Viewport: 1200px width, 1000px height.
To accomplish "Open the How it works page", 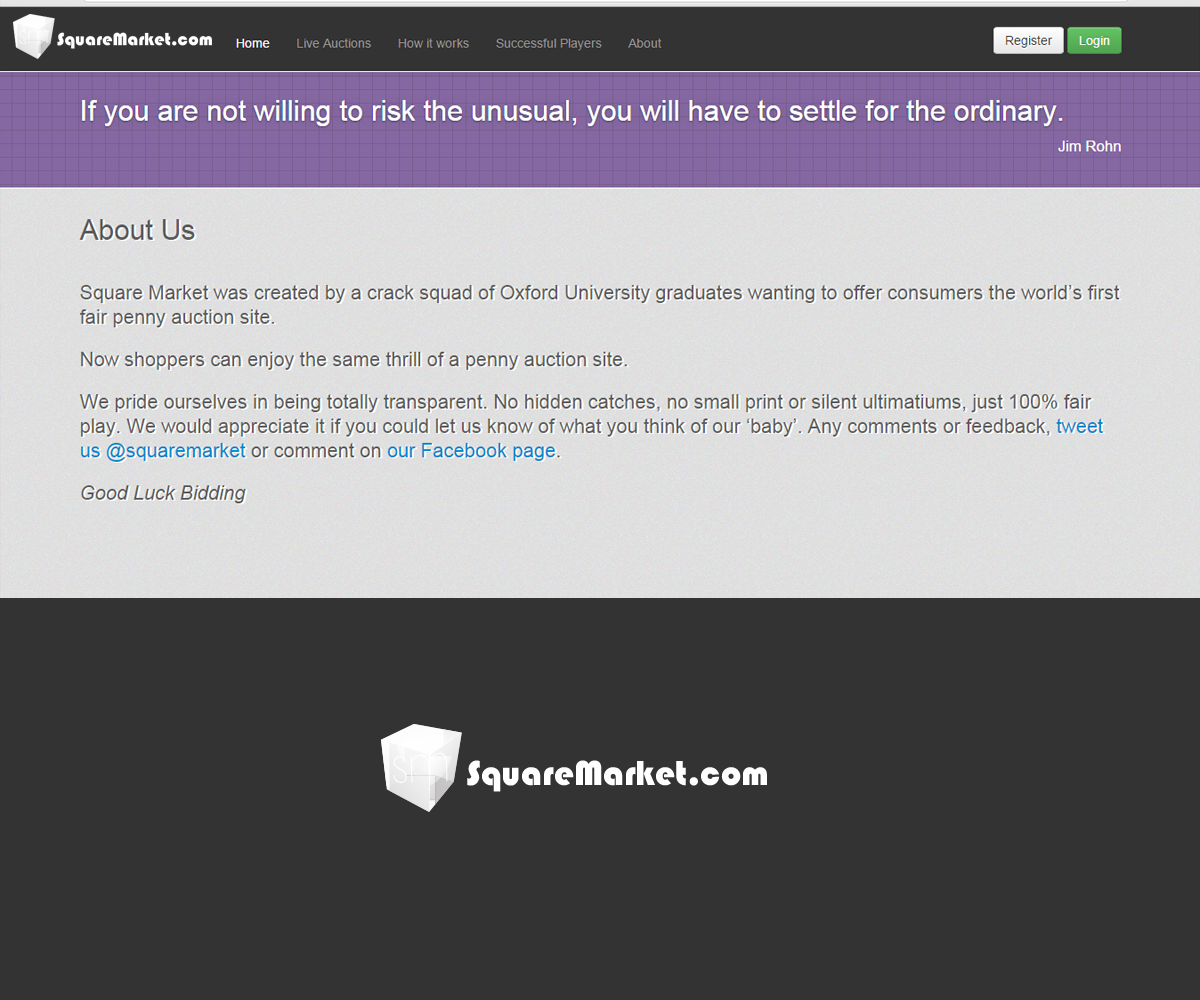I will click(x=433, y=43).
